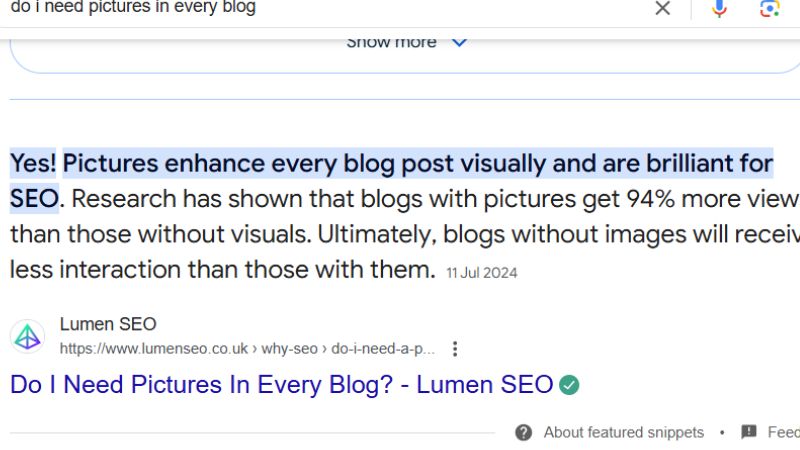This screenshot has width=800, height=450.
Task: Click the Lumen SEO pyramid favicon
Action: point(28,337)
